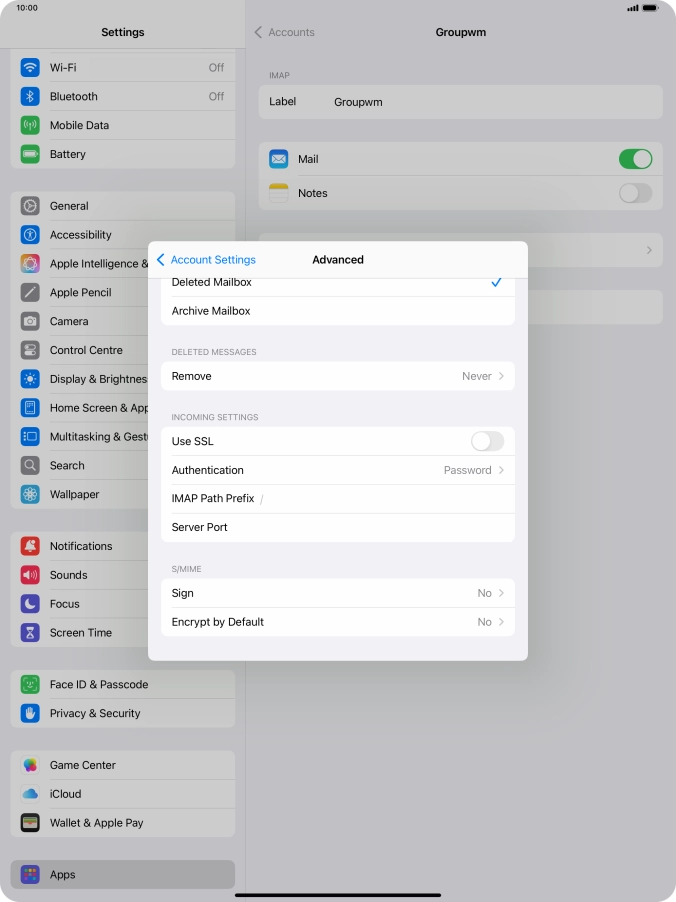
Task: Enable the Use SSL switch
Action: [487, 441]
